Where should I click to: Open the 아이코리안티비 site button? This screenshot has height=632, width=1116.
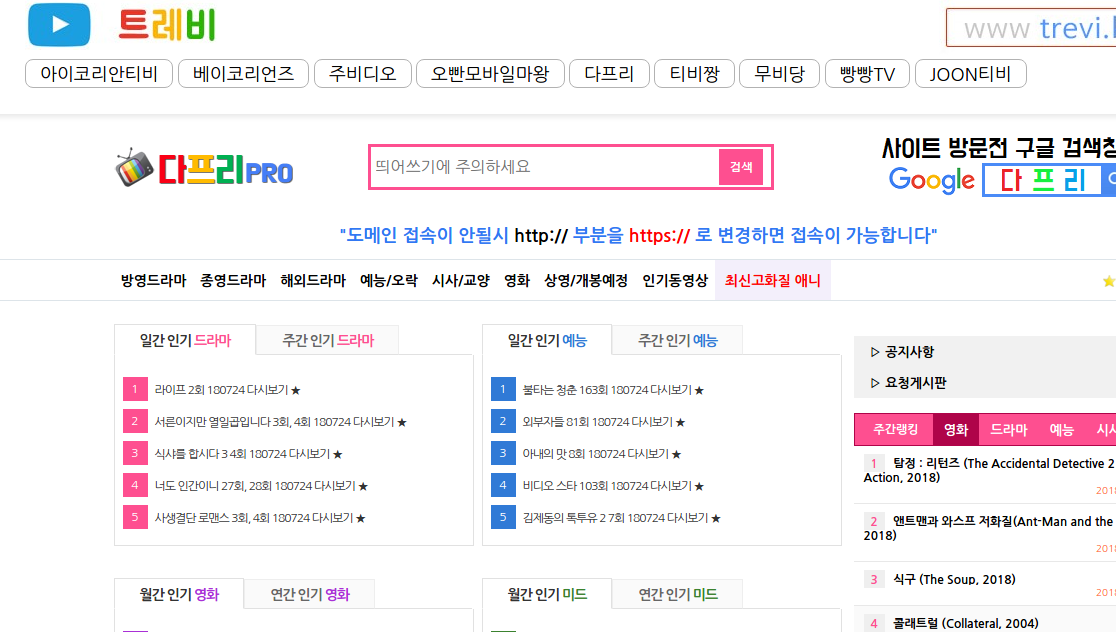click(99, 73)
